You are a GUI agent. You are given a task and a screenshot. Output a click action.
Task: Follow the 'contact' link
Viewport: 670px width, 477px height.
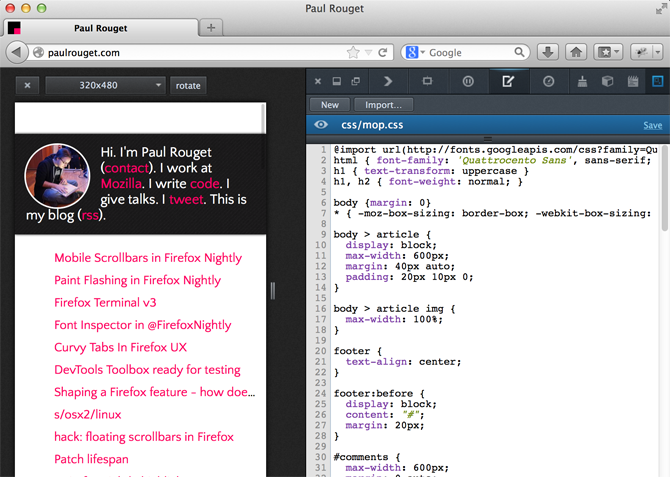point(126,168)
